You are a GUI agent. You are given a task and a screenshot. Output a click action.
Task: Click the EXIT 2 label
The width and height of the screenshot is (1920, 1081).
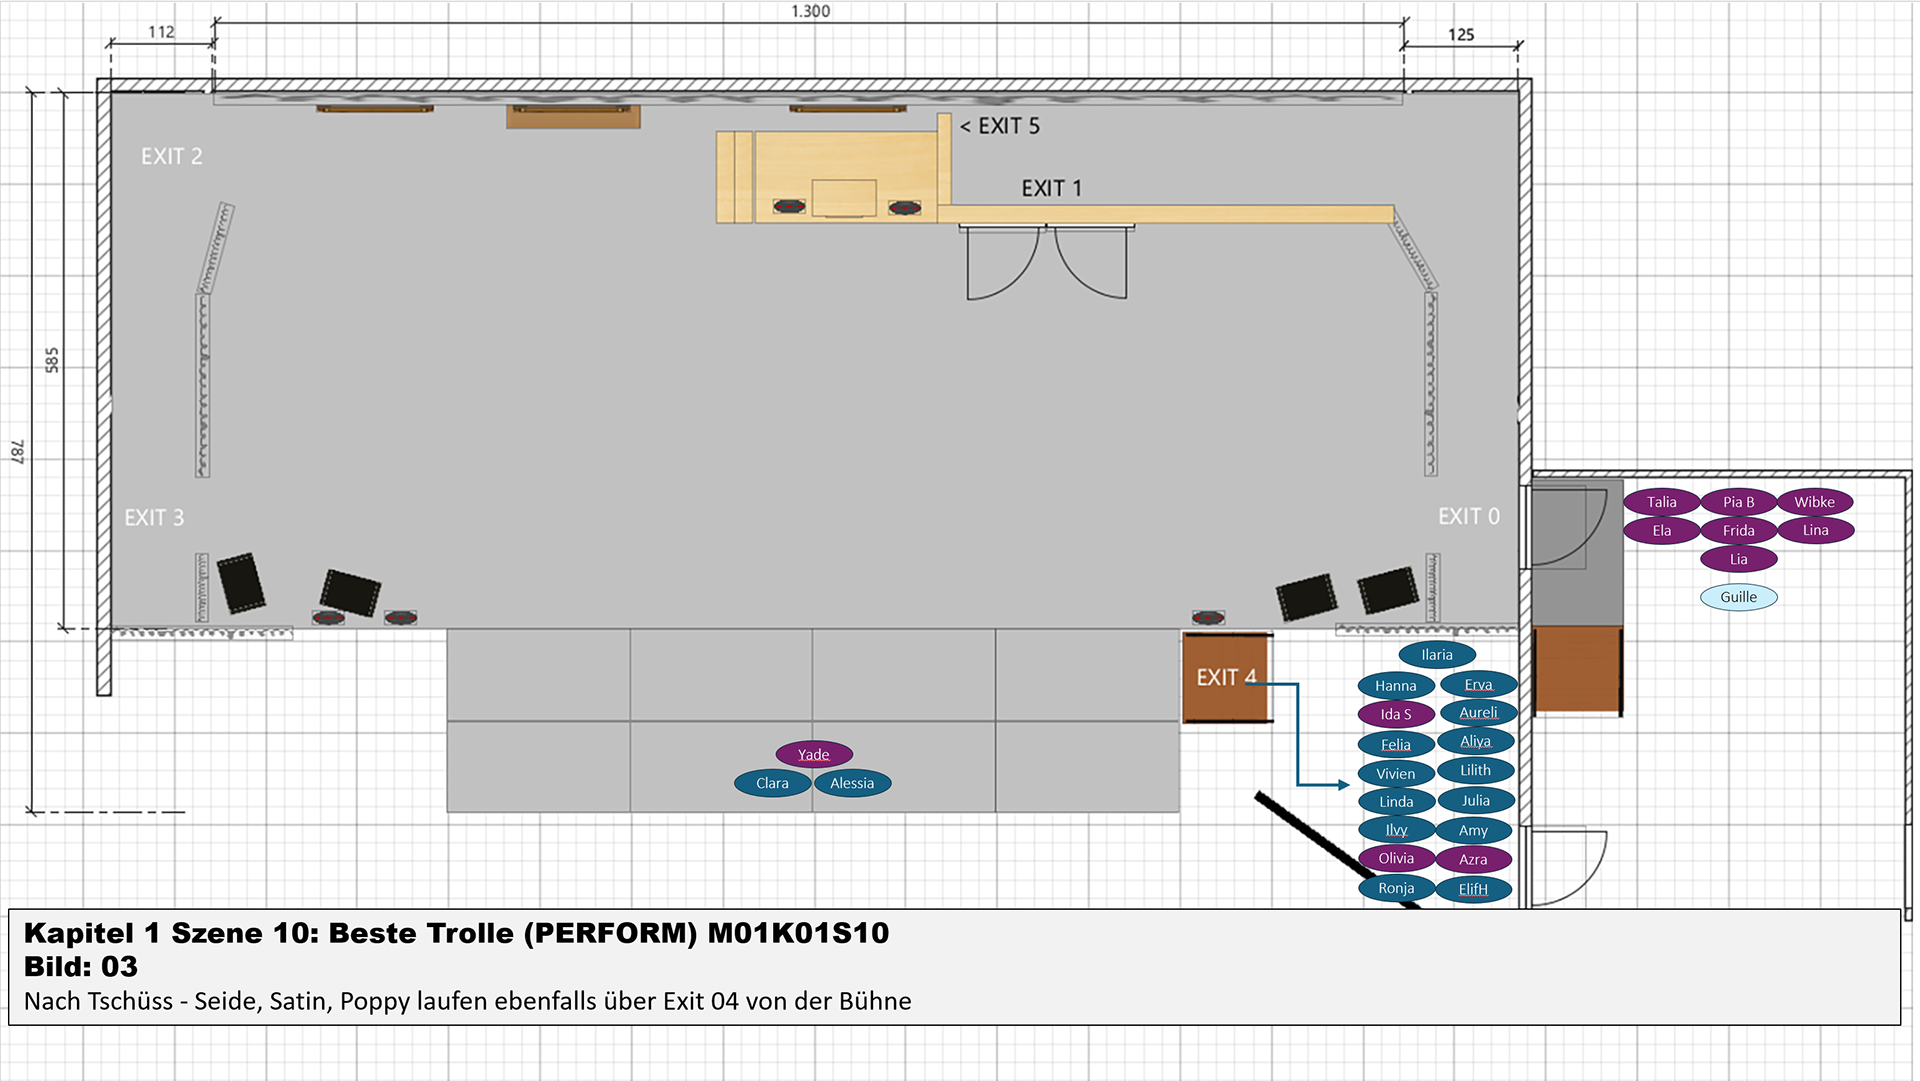[x=171, y=156]
